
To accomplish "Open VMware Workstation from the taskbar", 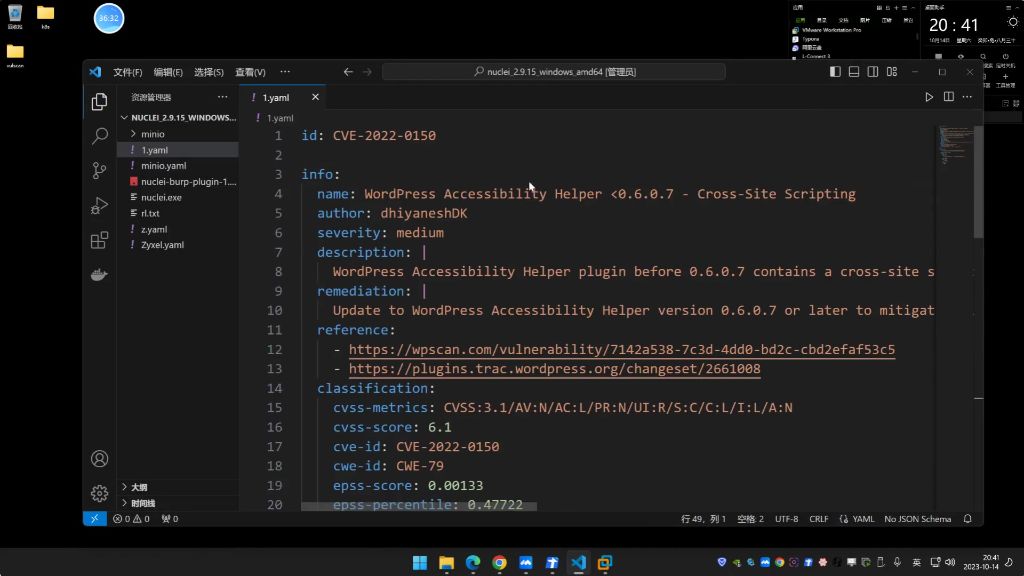I will 605,562.
